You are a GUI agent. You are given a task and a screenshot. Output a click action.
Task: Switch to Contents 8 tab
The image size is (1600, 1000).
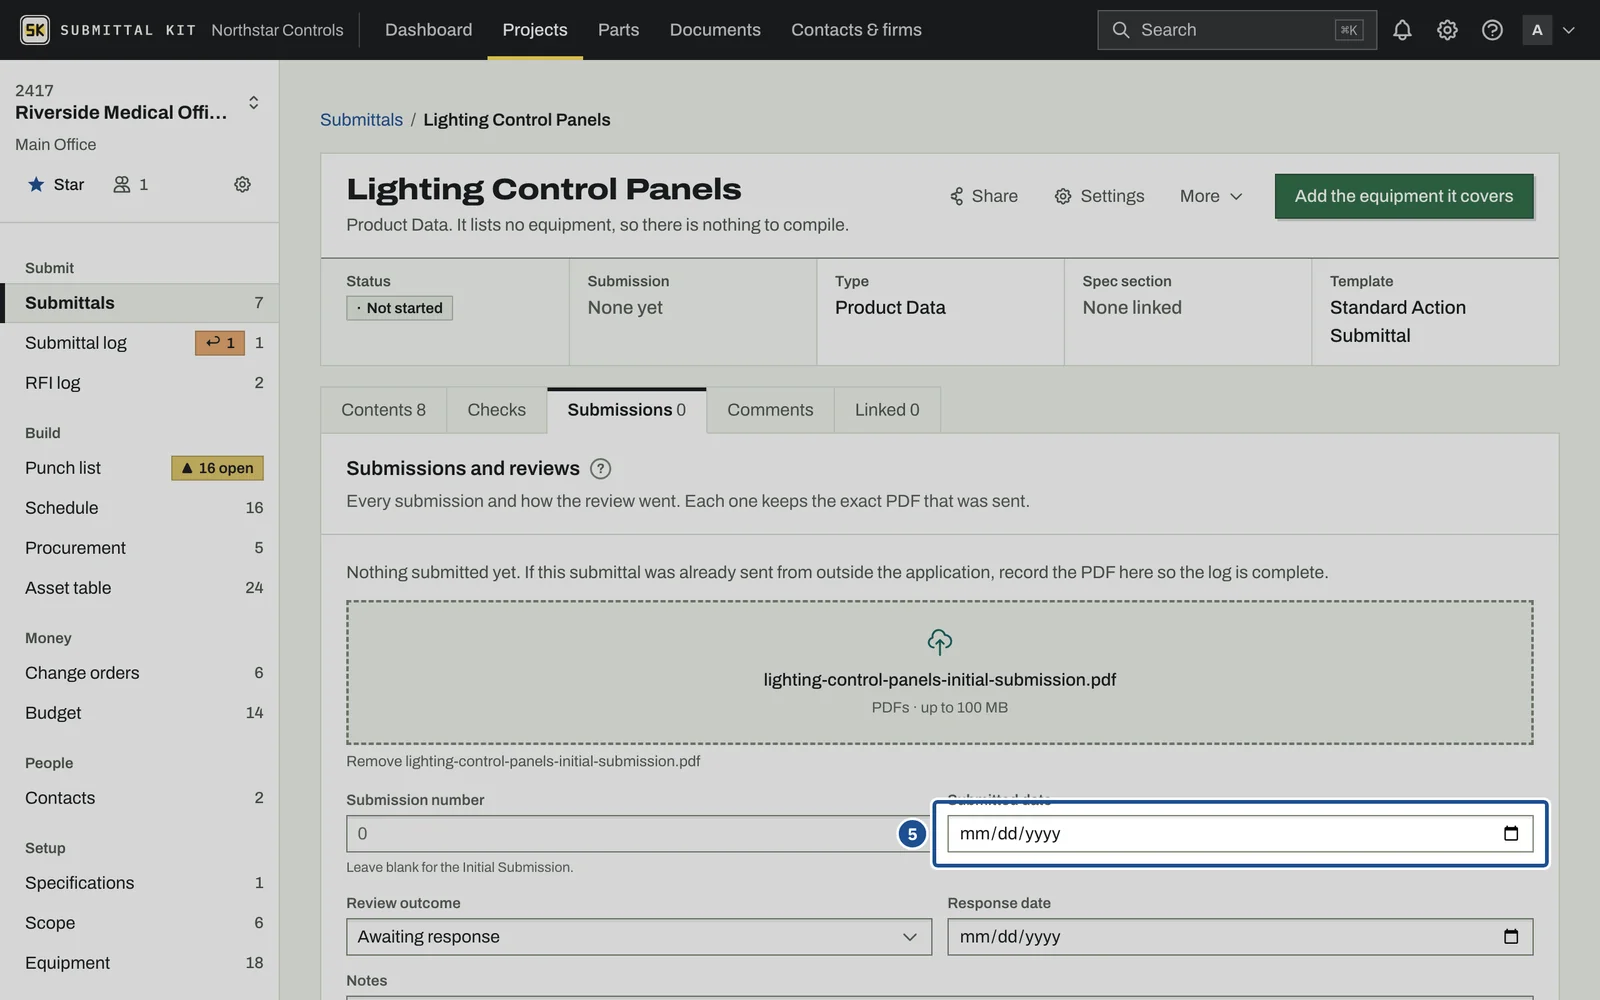383,410
